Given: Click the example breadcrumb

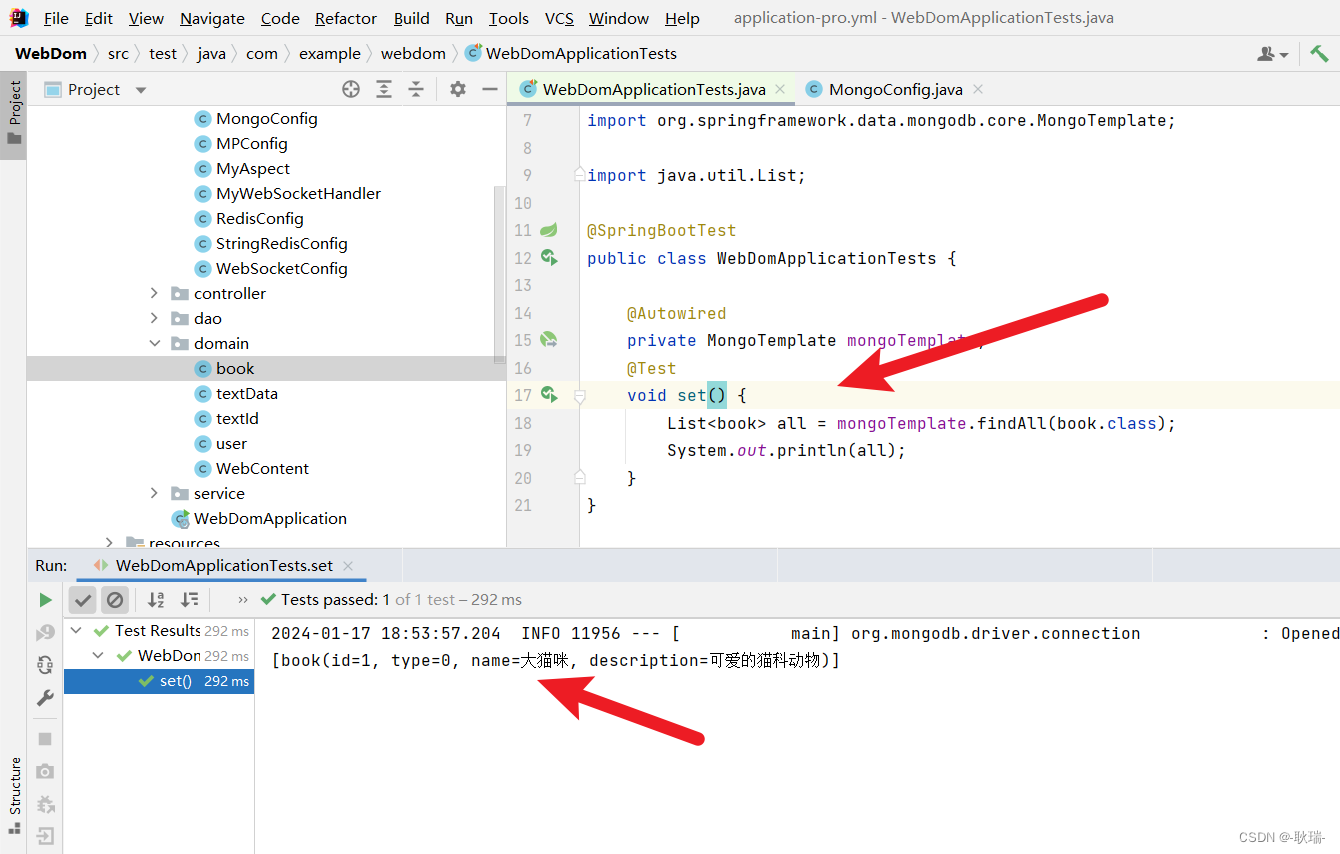Looking at the screenshot, I should tap(329, 53).
